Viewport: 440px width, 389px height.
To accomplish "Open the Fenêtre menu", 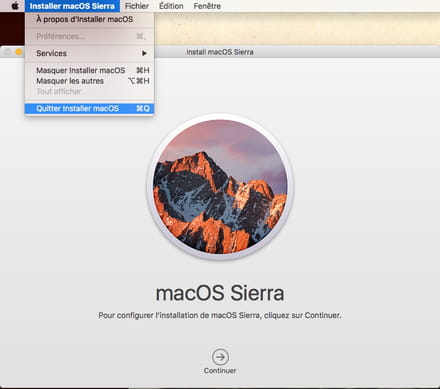I will point(207,6).
